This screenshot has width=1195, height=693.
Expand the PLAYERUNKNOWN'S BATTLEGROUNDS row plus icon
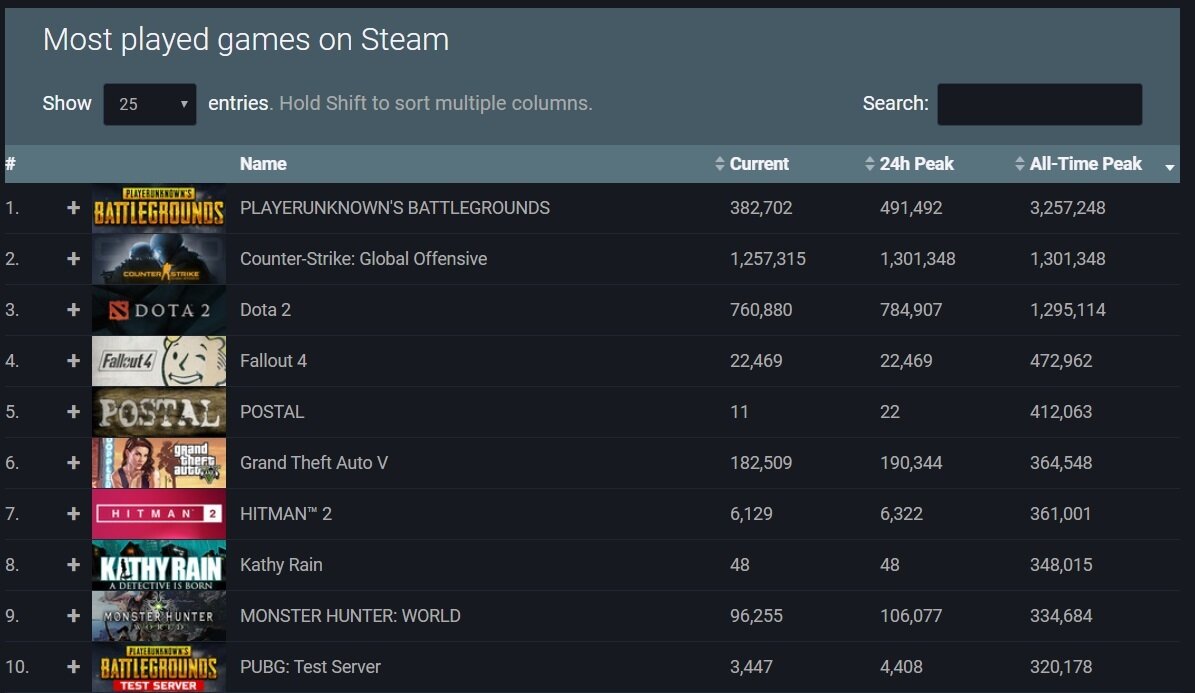click(73, 208)
